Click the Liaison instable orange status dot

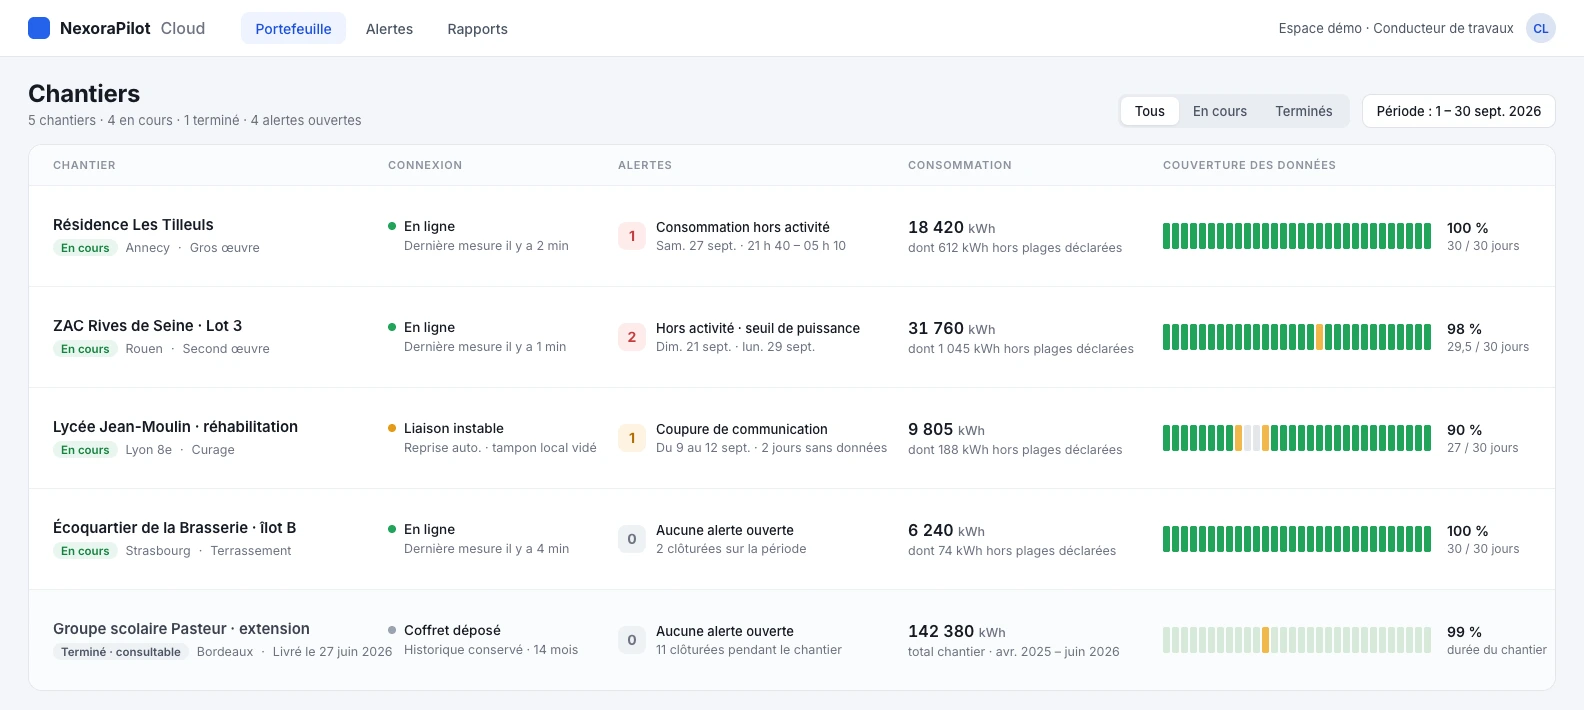pyautogui.click(x=392, y=428)
